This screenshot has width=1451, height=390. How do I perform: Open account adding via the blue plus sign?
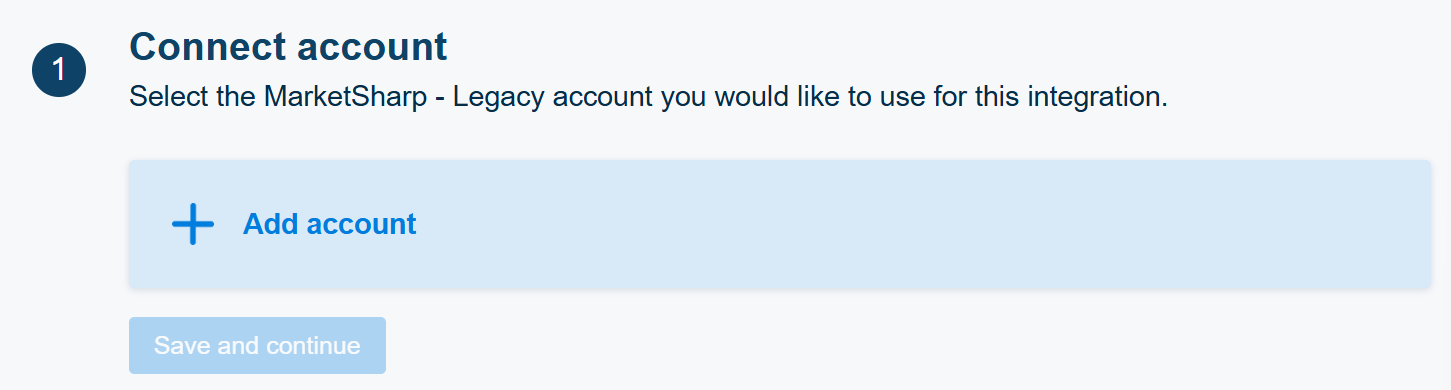[x=193, y=224]
